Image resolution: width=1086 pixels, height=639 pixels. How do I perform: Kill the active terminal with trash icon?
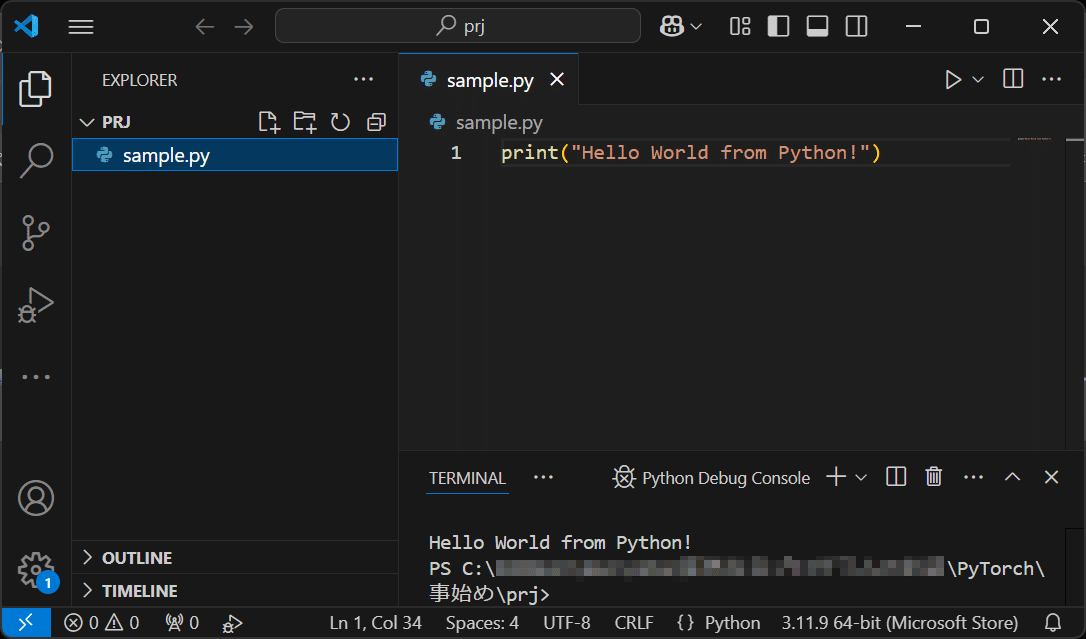(x=933, y=477)
